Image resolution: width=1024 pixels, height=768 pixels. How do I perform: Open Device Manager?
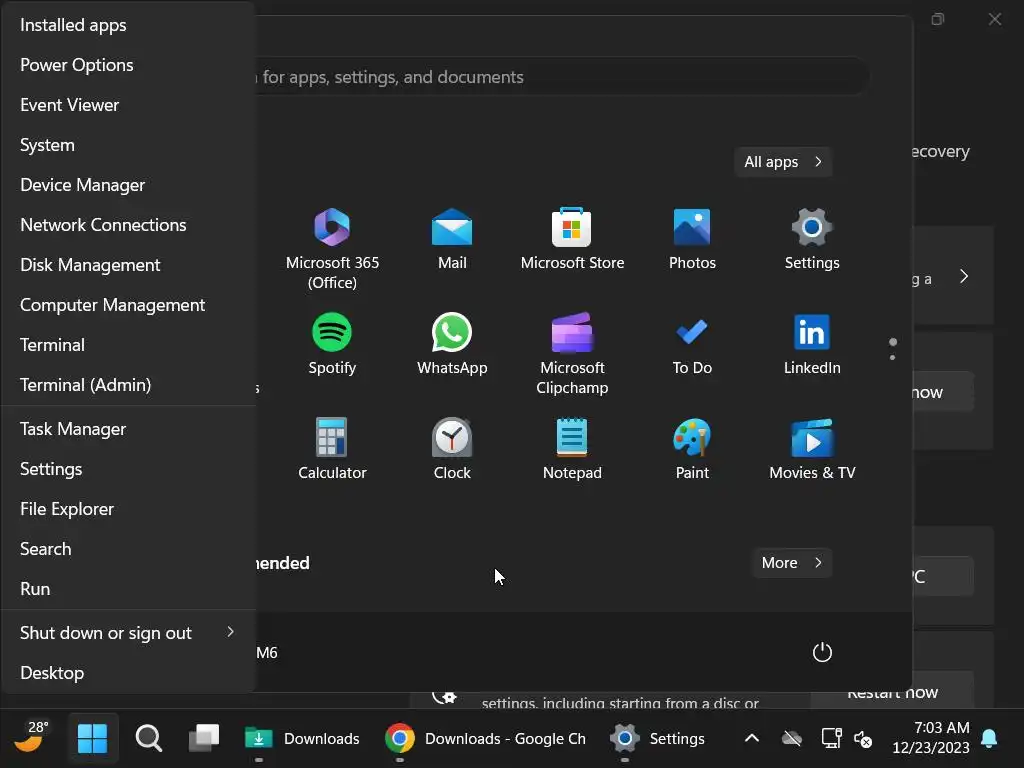click(128, 185)
